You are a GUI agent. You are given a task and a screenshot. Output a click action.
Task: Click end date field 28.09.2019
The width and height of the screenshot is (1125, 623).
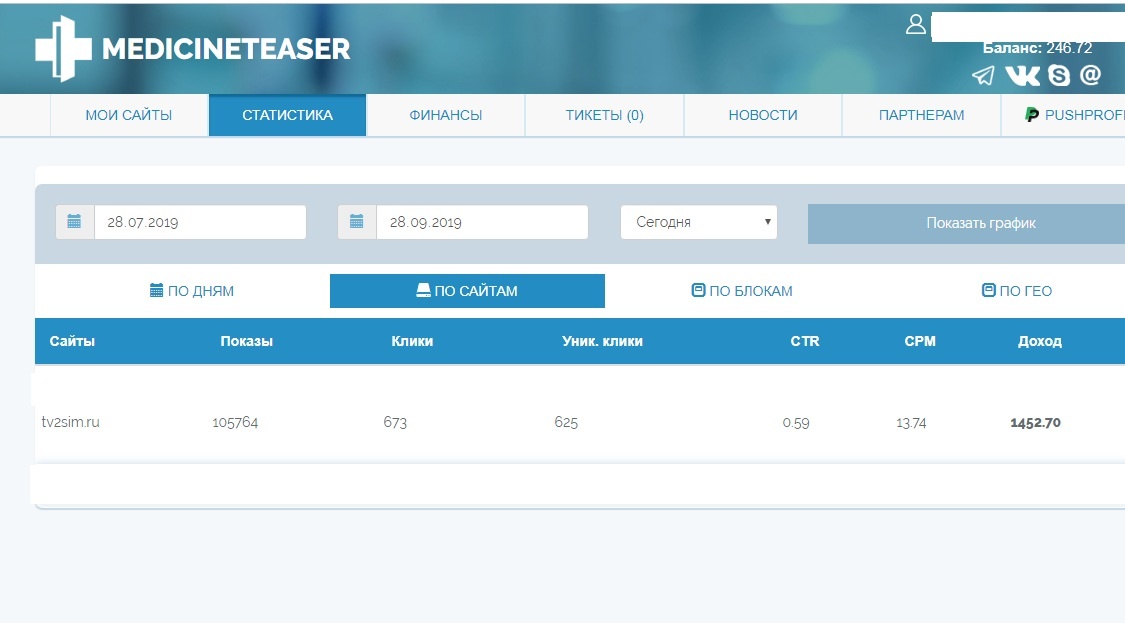pos(482,222)
